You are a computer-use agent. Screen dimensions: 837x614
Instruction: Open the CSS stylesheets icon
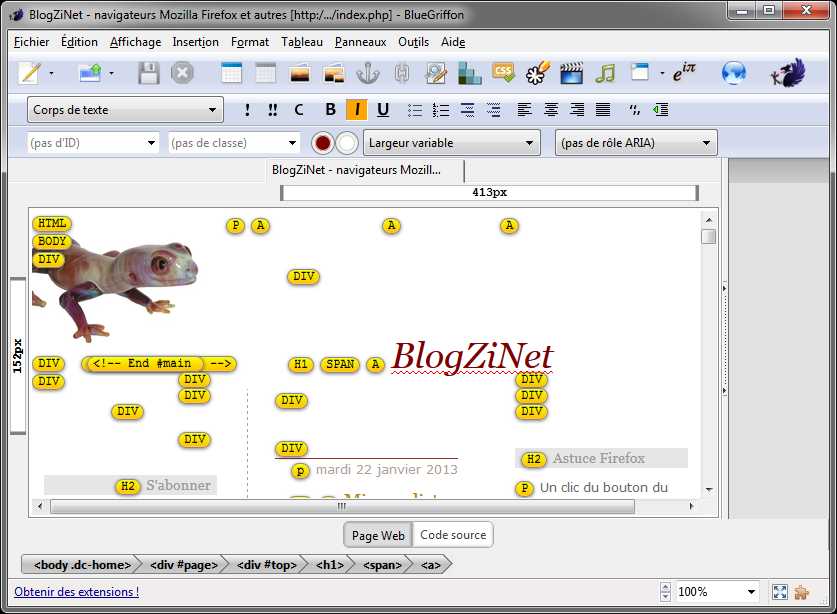click(x=504, y=73)
